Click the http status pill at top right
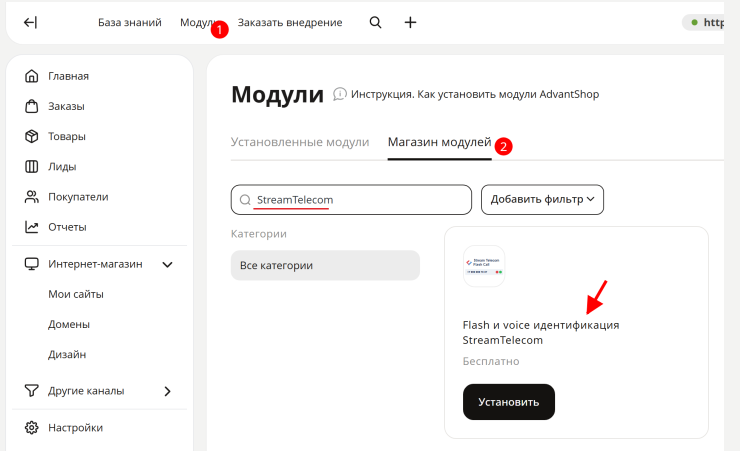The image size is (740, 451). 703,22
